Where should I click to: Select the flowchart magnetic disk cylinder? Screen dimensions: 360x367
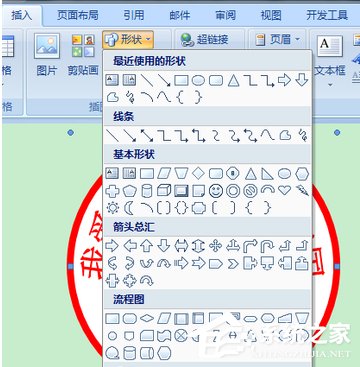click(130, 353)
